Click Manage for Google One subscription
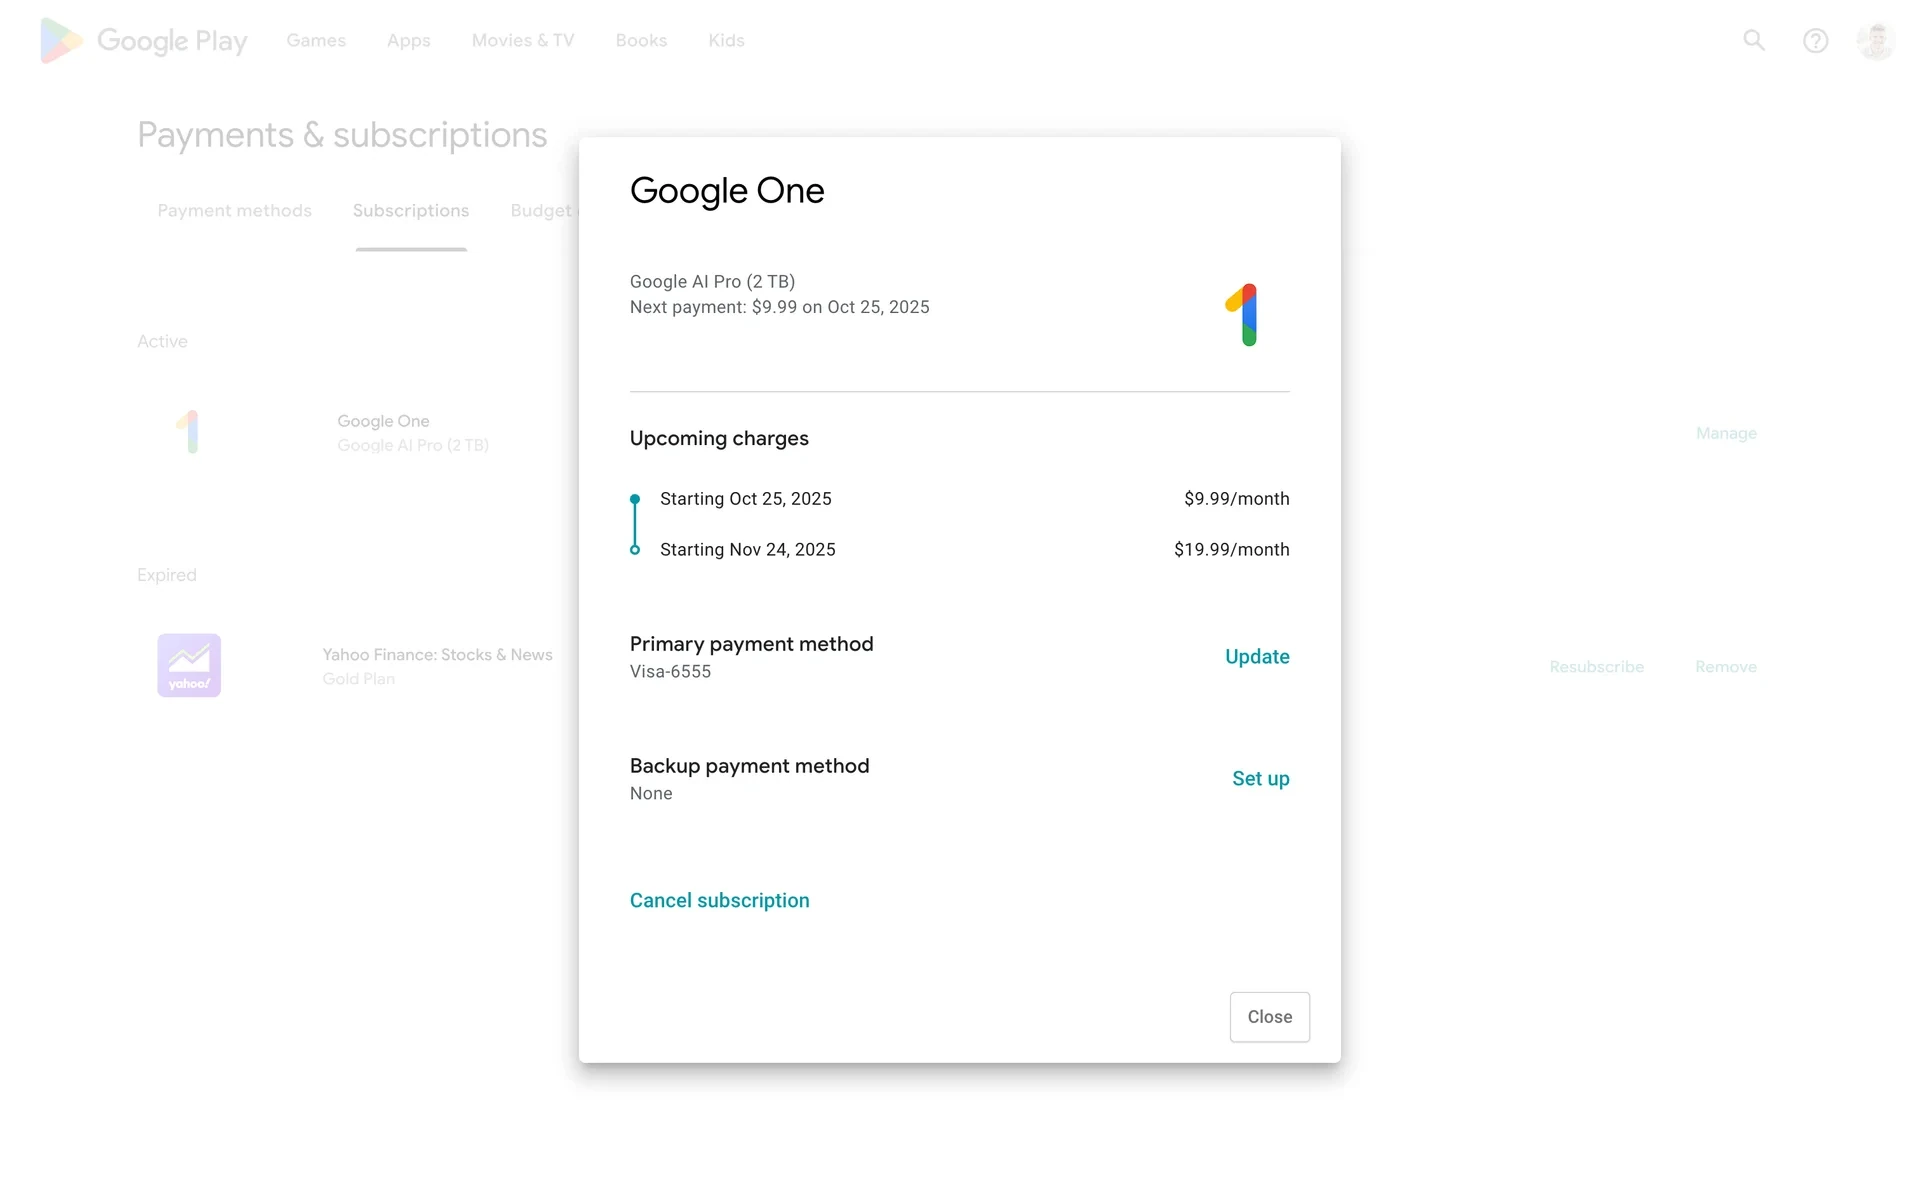The height and width of the screenshot is (1200, 1920). click(1726, 434)
